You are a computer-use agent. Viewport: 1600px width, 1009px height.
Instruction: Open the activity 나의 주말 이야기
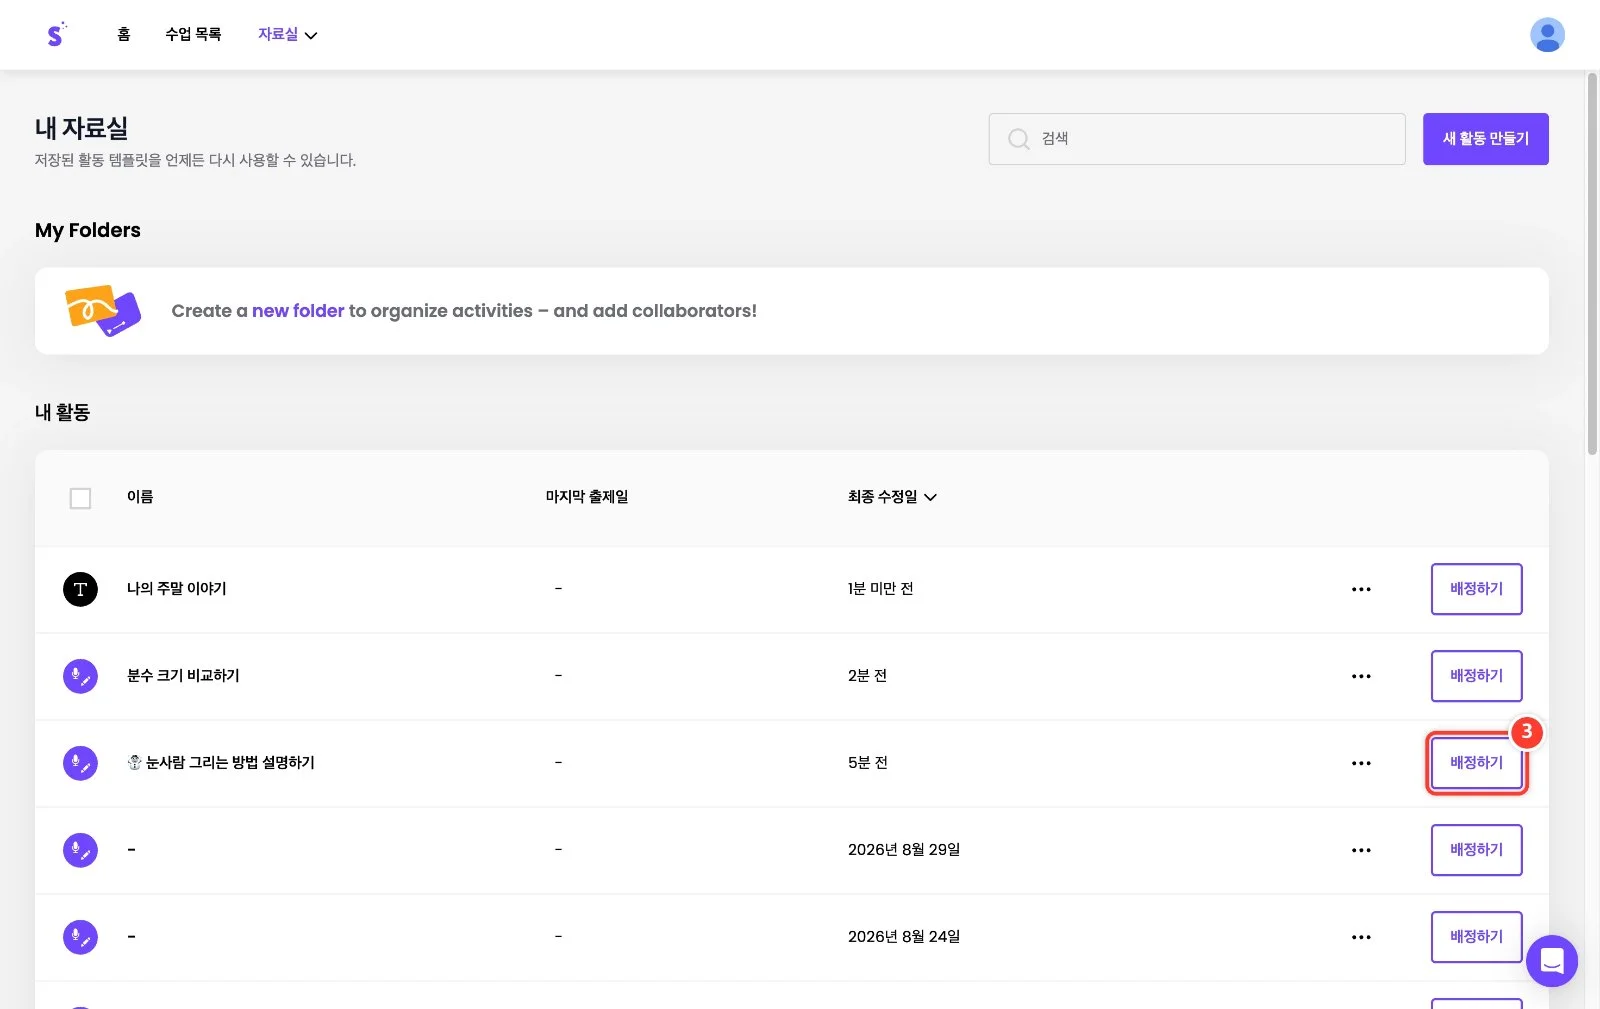177,589
